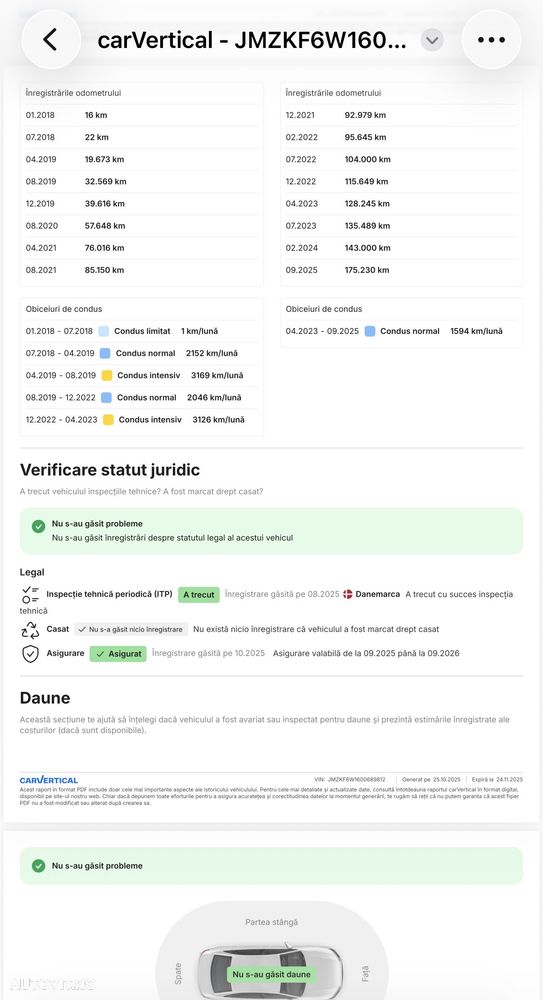The image size is (543, 1000).
Task: Expand the document title dropdown chevron
Action: tap(432, 40)
